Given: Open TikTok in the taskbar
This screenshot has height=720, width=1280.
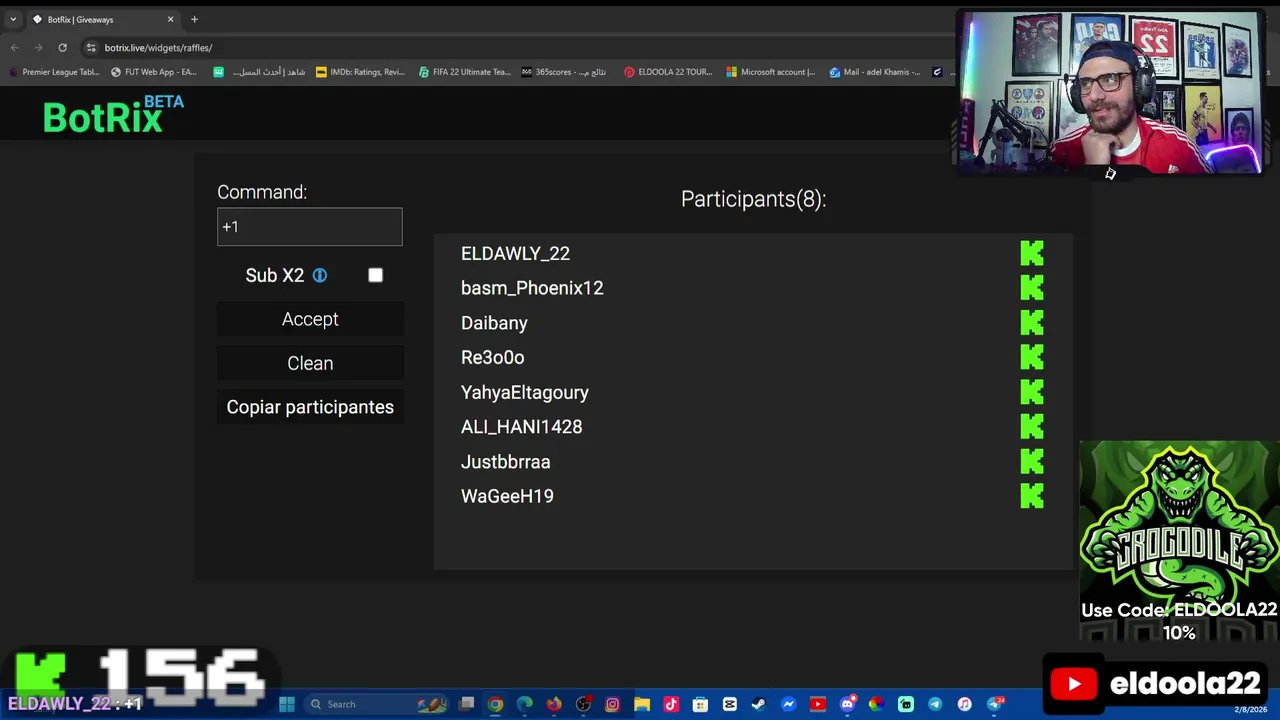Looking at the screenshot, I should pos(671,704).
